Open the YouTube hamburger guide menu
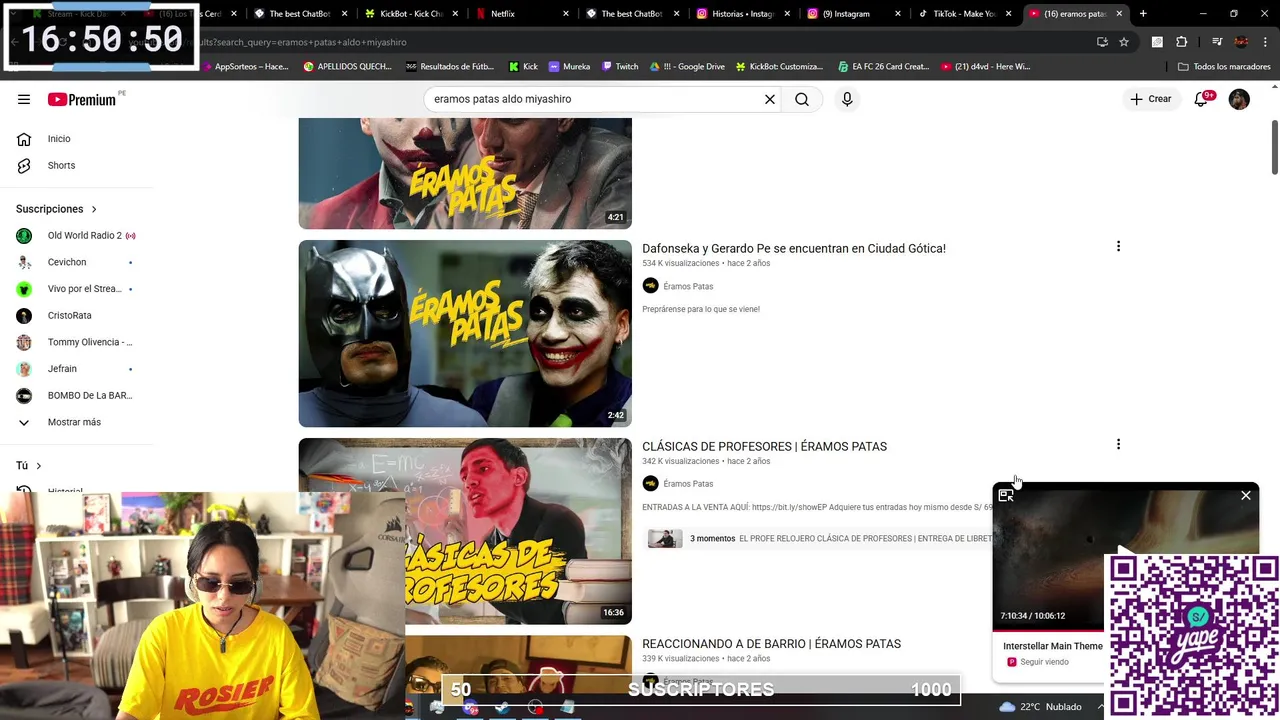The image size is (1280, 720). click(x=24, y=99)
